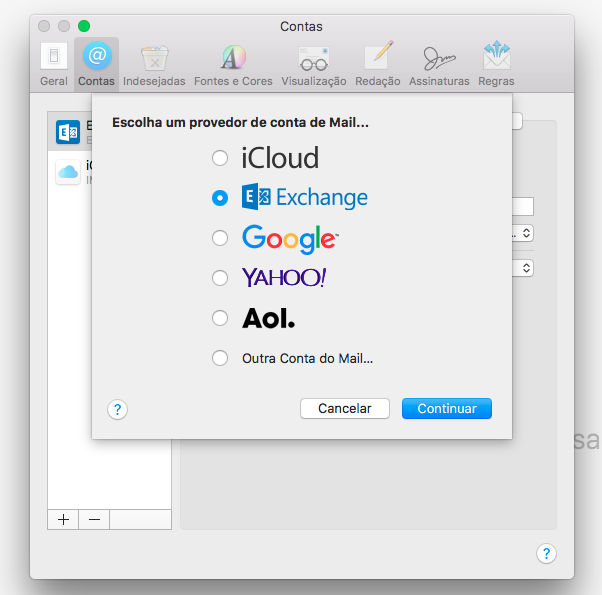The height and width of the screenshot is (595, 602).
Task: Remove account with the minus button
Action: tap(94, 519)
